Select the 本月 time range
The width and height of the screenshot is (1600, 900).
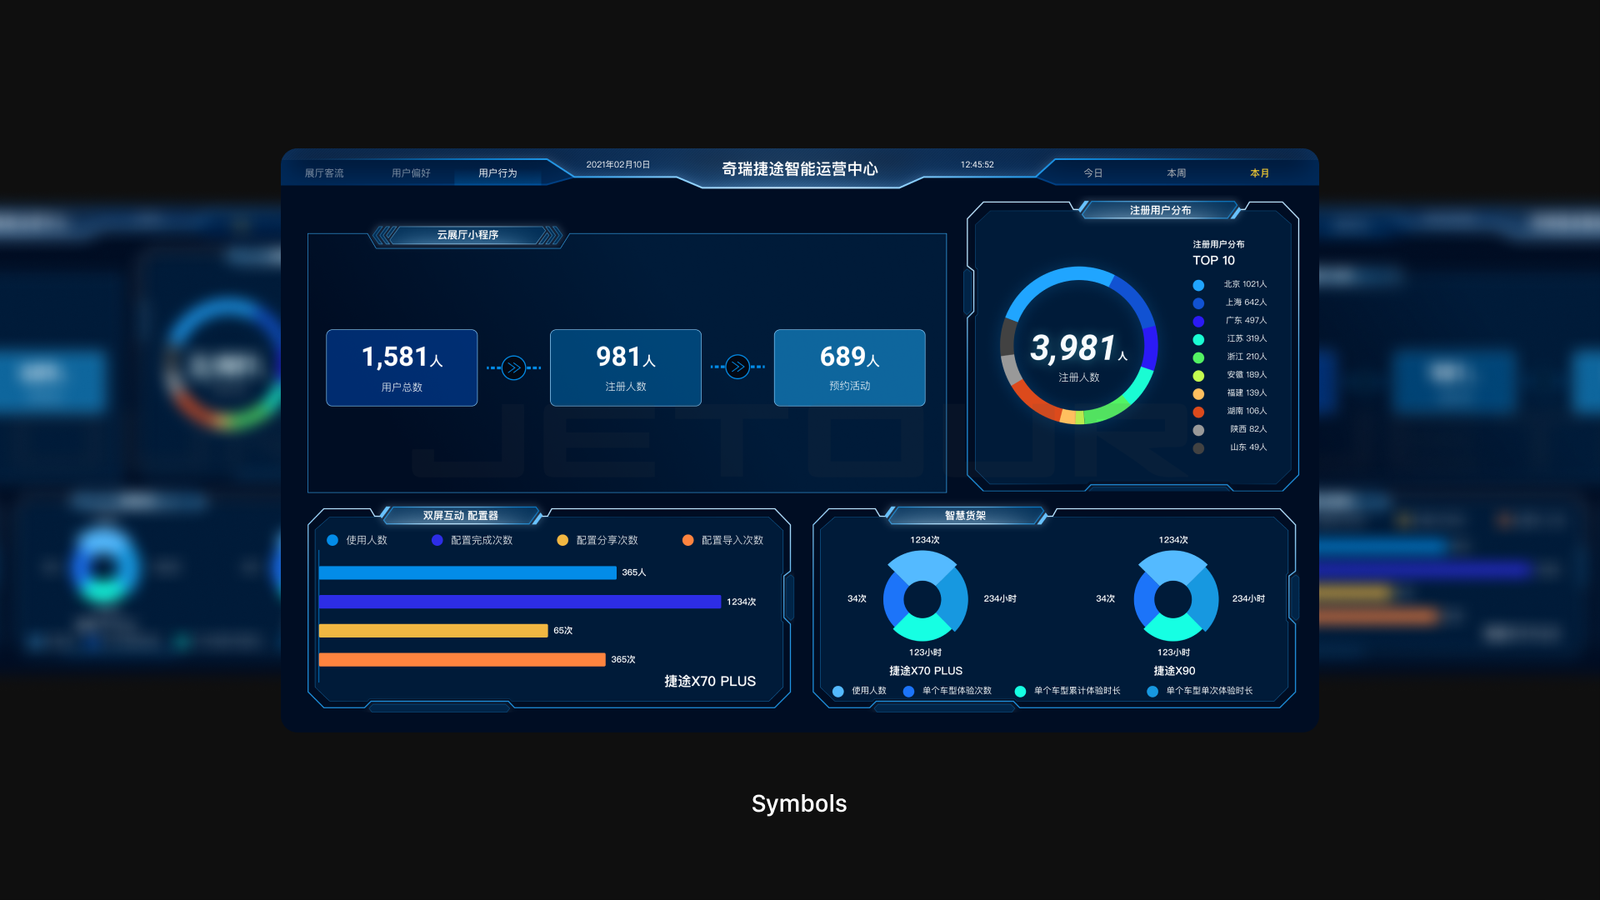pos(1259,173)
